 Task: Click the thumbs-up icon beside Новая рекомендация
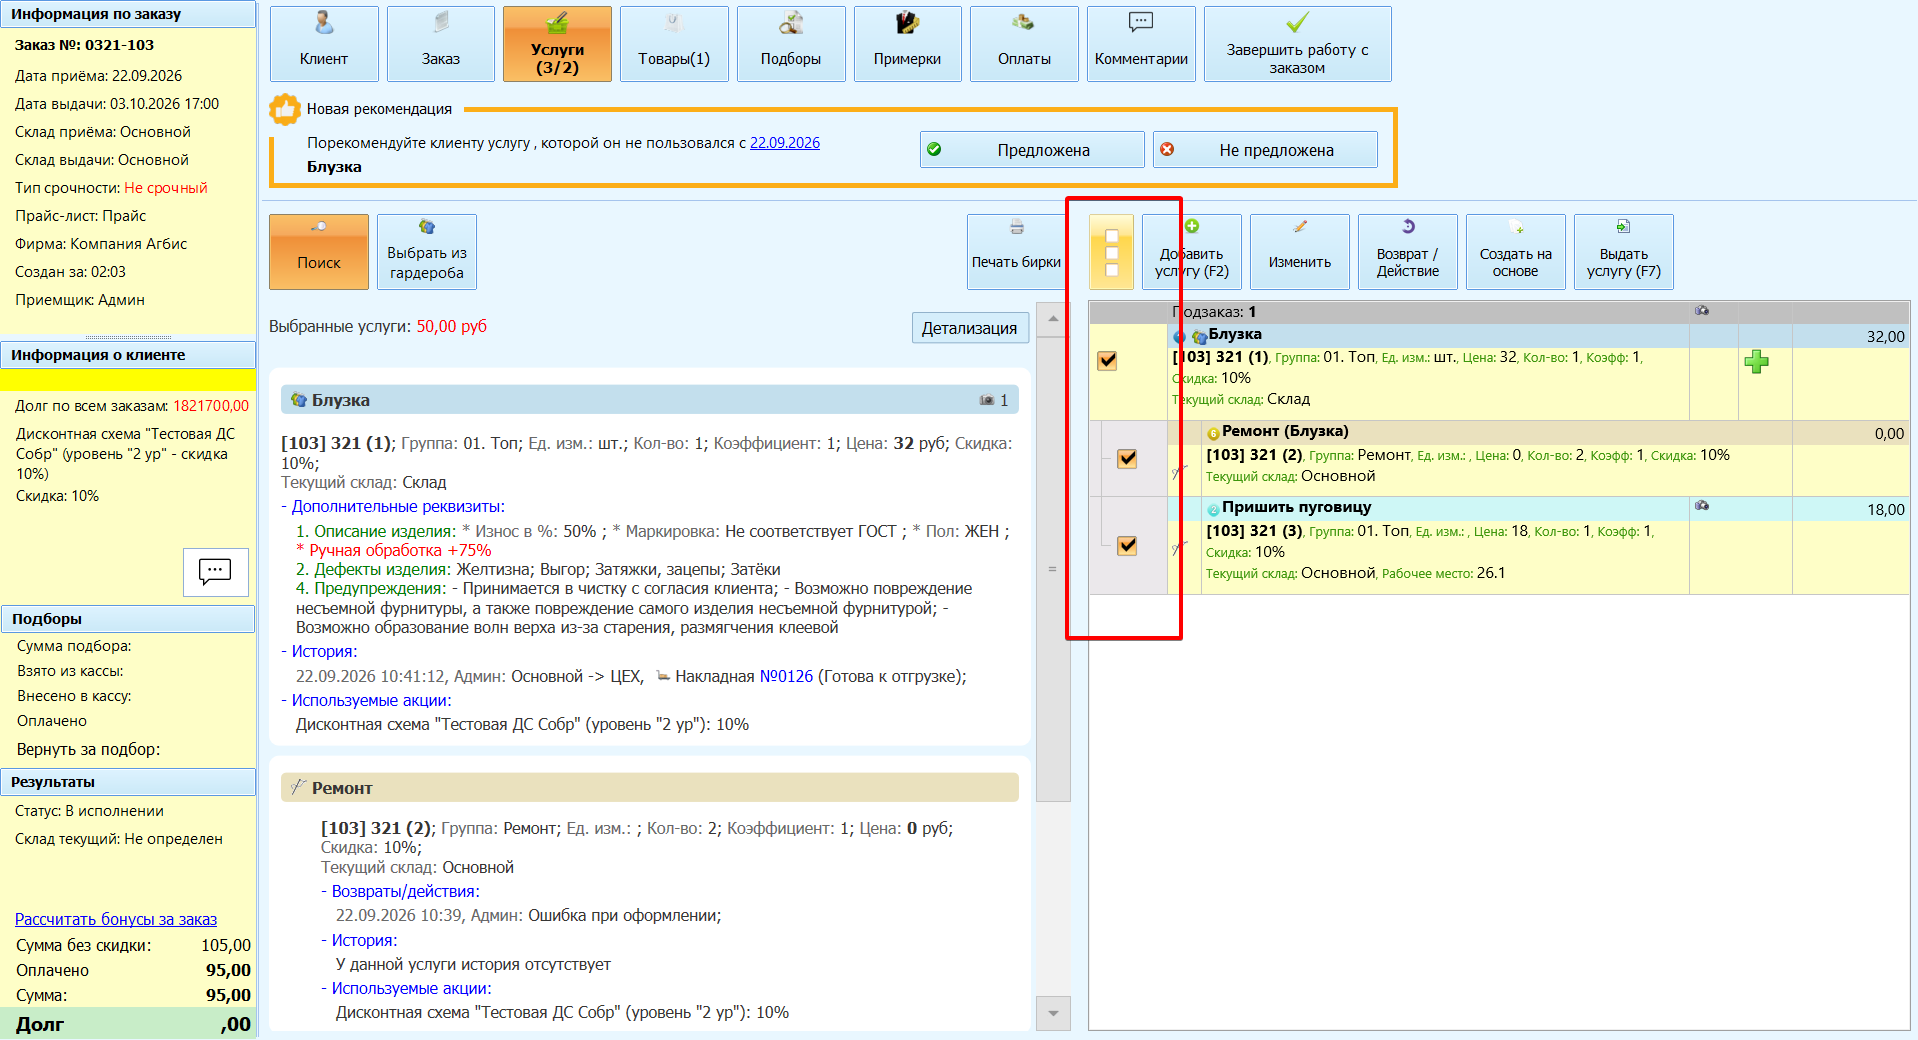[285, 109]
